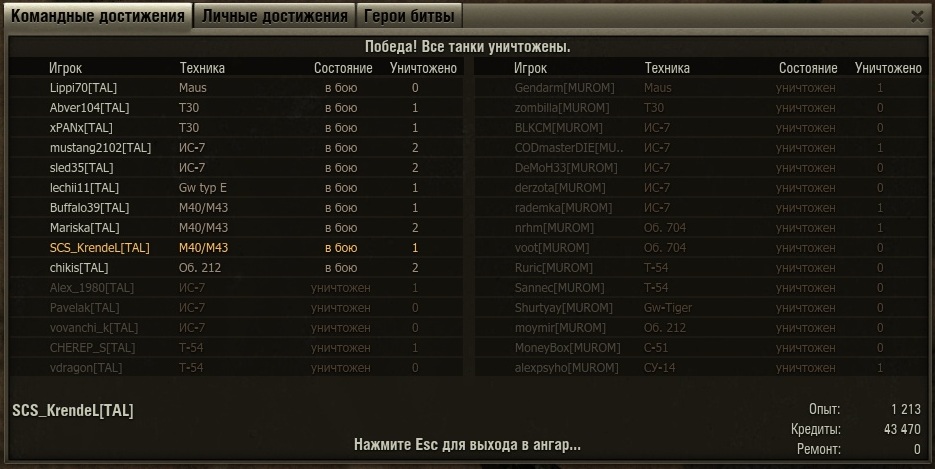Select Shurtyay[MUROM] Gw-Tiger entry
The height and width of the screenshot is (469, 935).
coord(701,308)
